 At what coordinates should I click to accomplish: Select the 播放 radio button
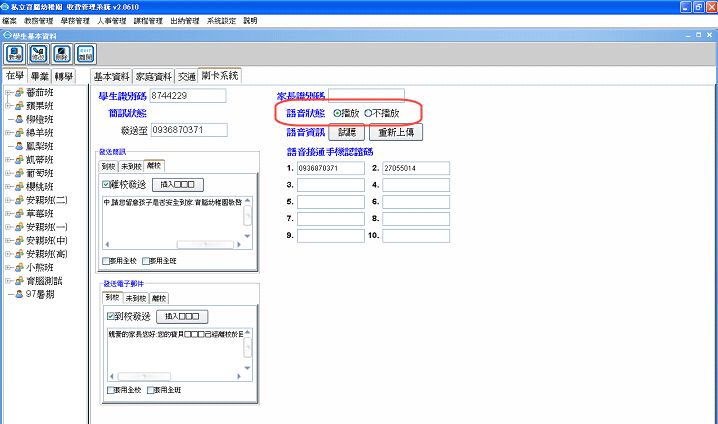[x=337, y=114]
